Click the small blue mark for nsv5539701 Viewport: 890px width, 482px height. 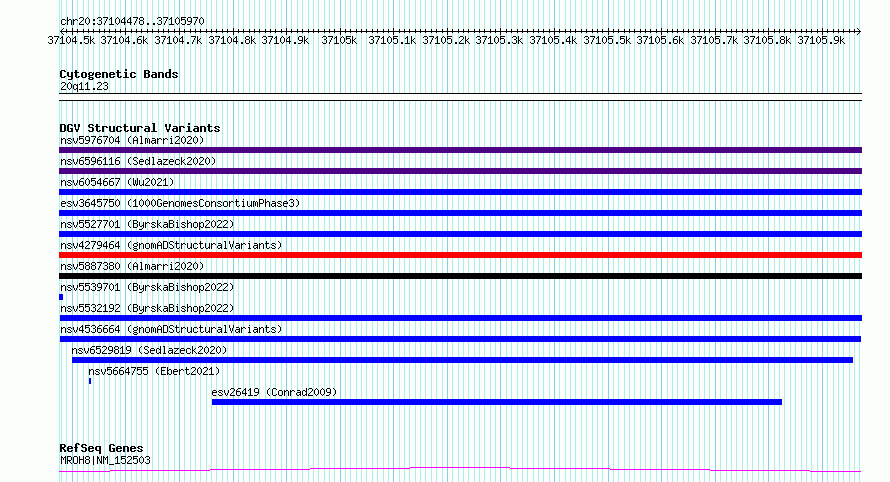point(61,297)
